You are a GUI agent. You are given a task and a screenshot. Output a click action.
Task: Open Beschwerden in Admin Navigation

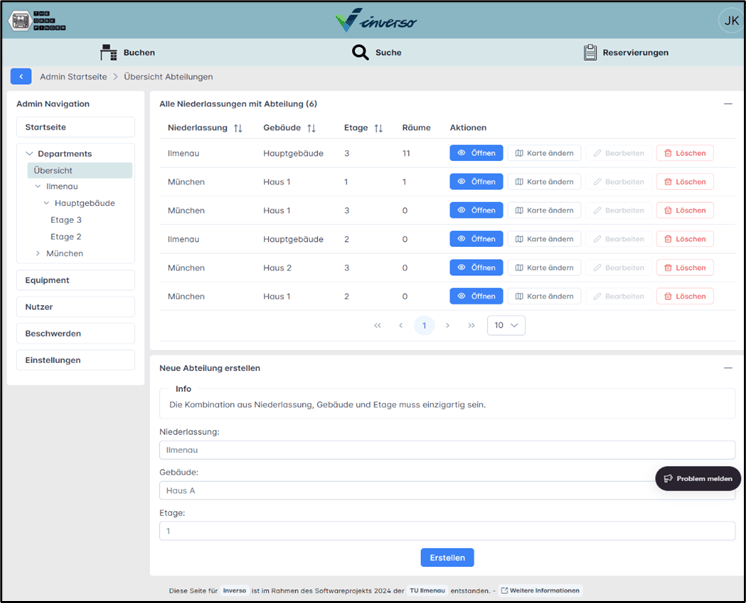point(76,334)
